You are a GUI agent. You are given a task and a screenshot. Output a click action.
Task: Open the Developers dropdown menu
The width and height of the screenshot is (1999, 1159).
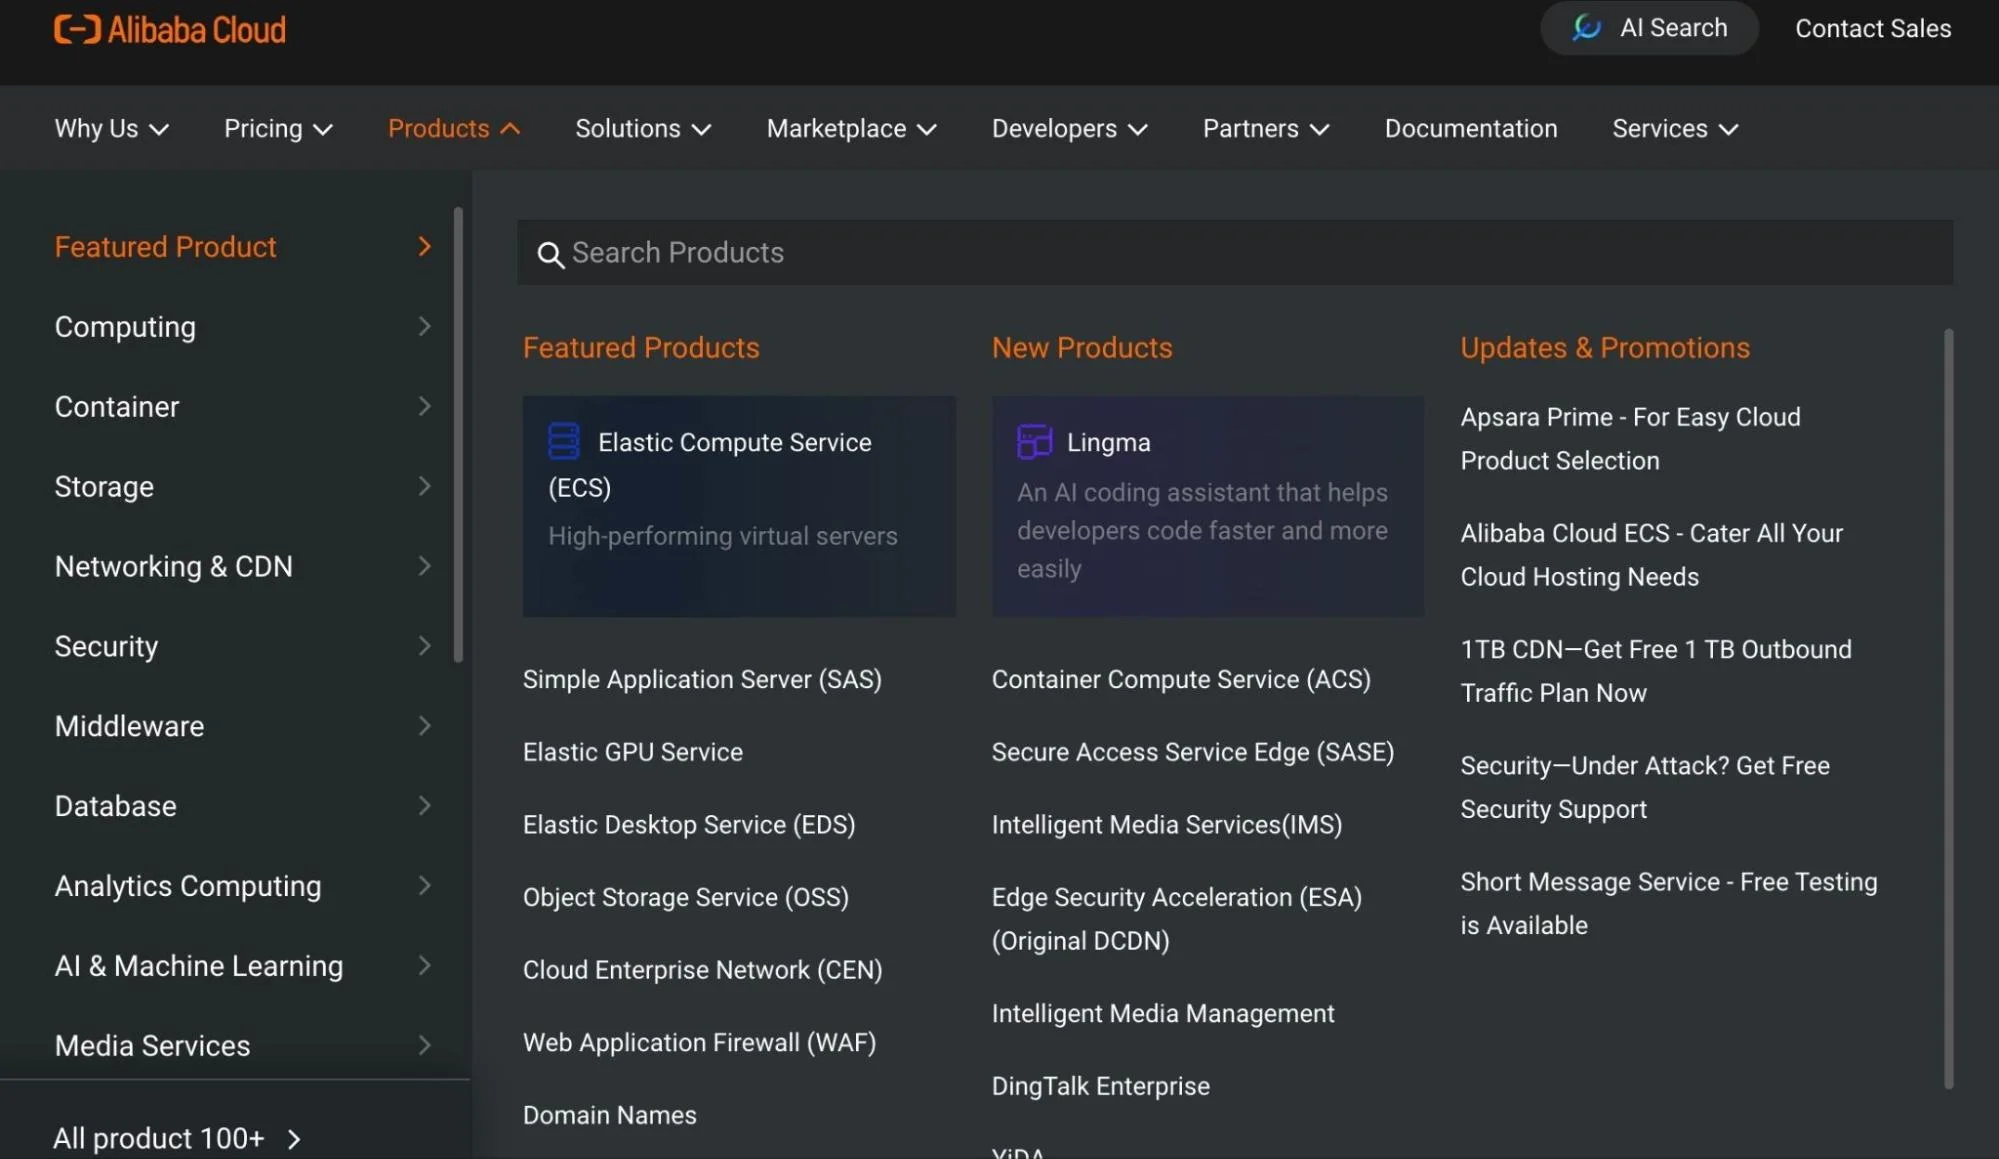coord(1069,128)
